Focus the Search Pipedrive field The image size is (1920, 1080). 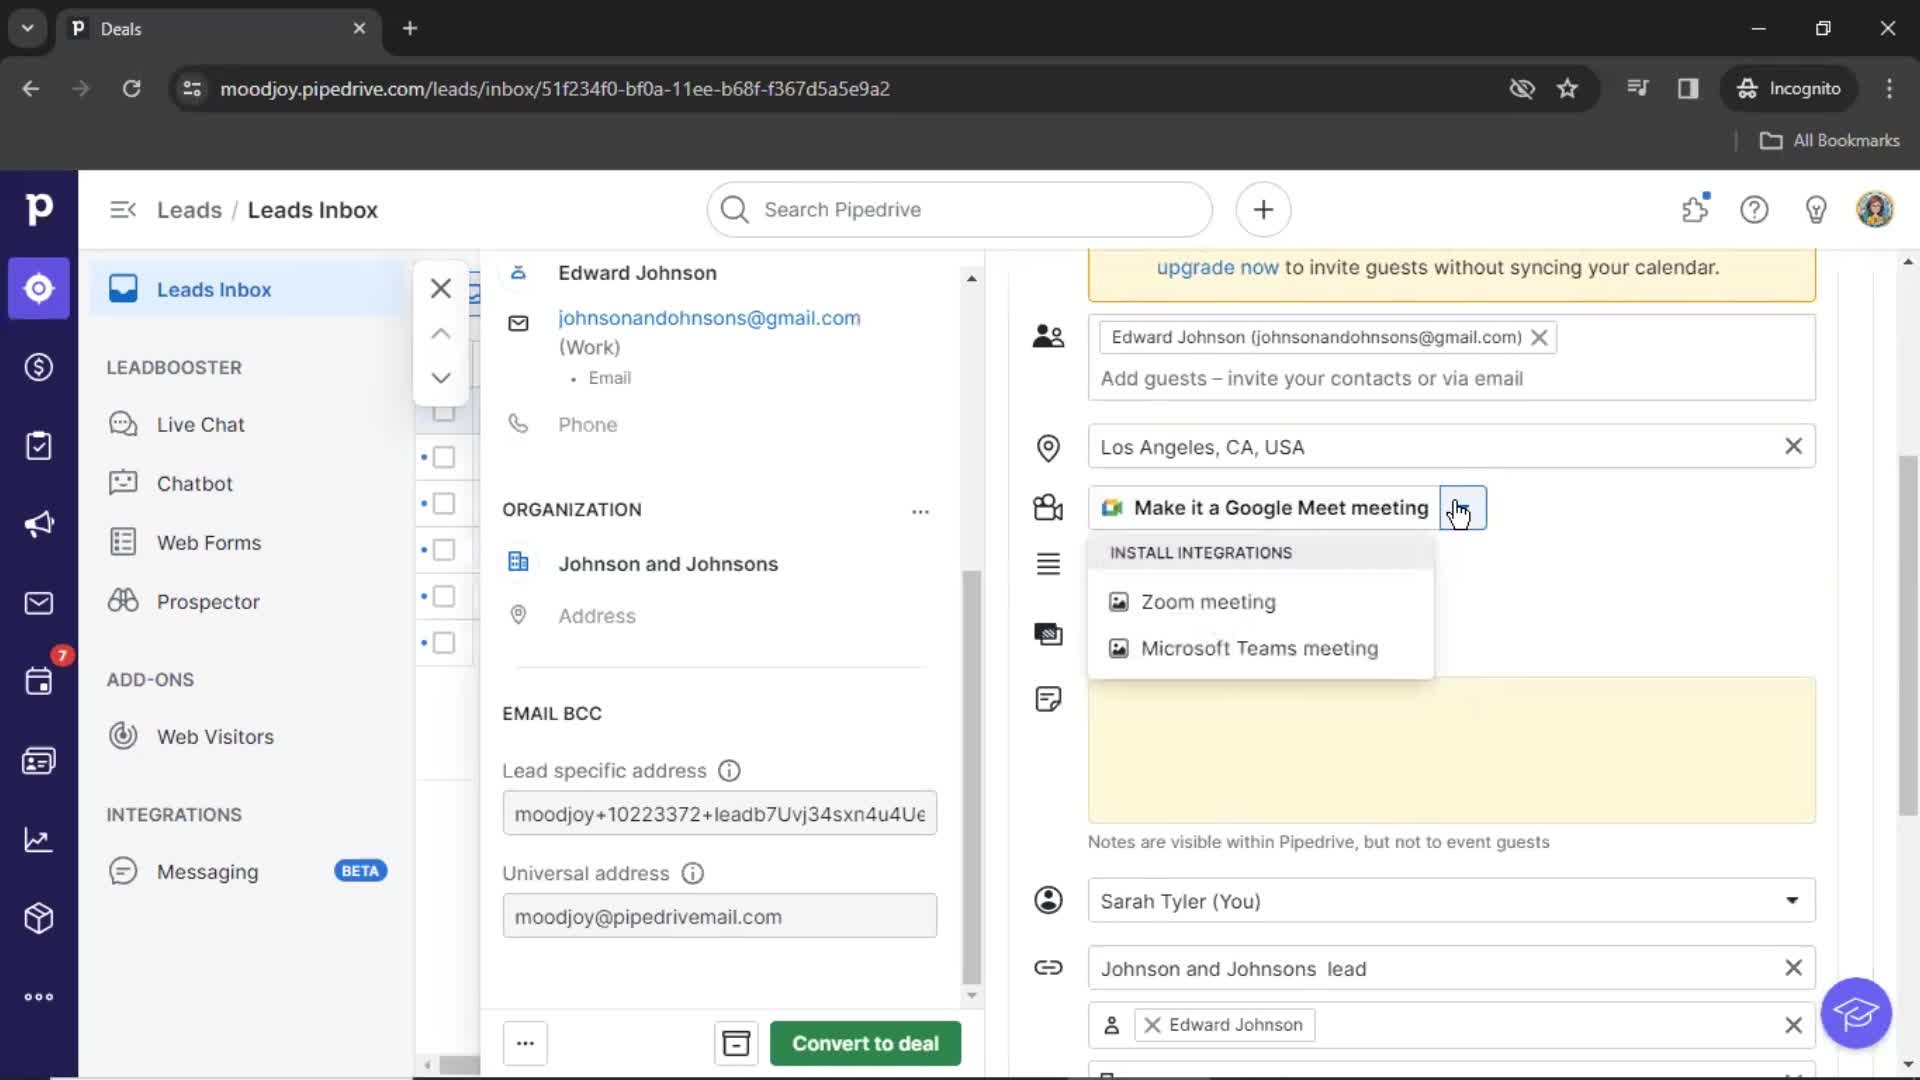tap(960, 210)
